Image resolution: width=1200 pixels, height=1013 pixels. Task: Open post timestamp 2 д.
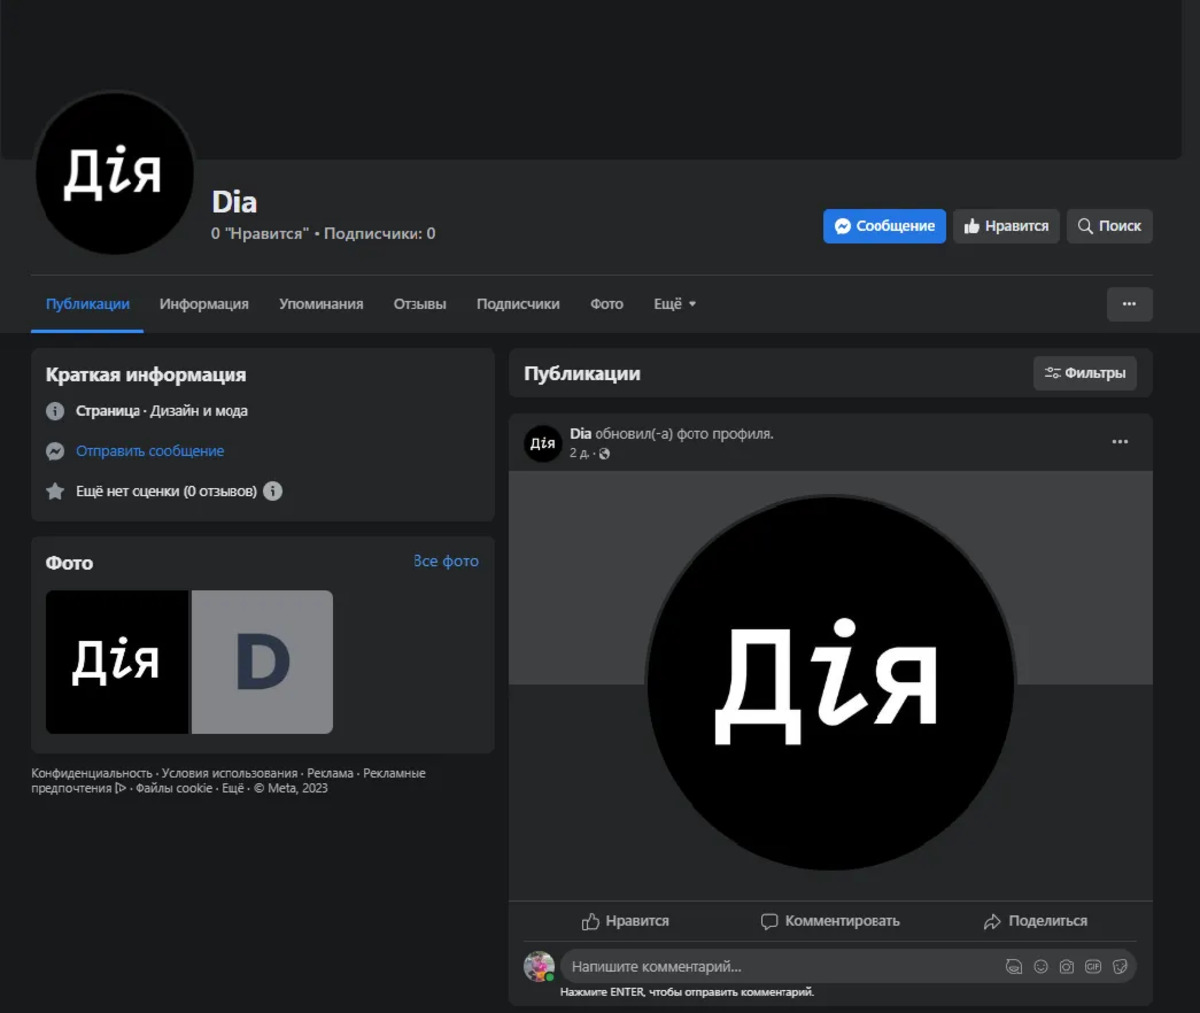click(579, 453)
